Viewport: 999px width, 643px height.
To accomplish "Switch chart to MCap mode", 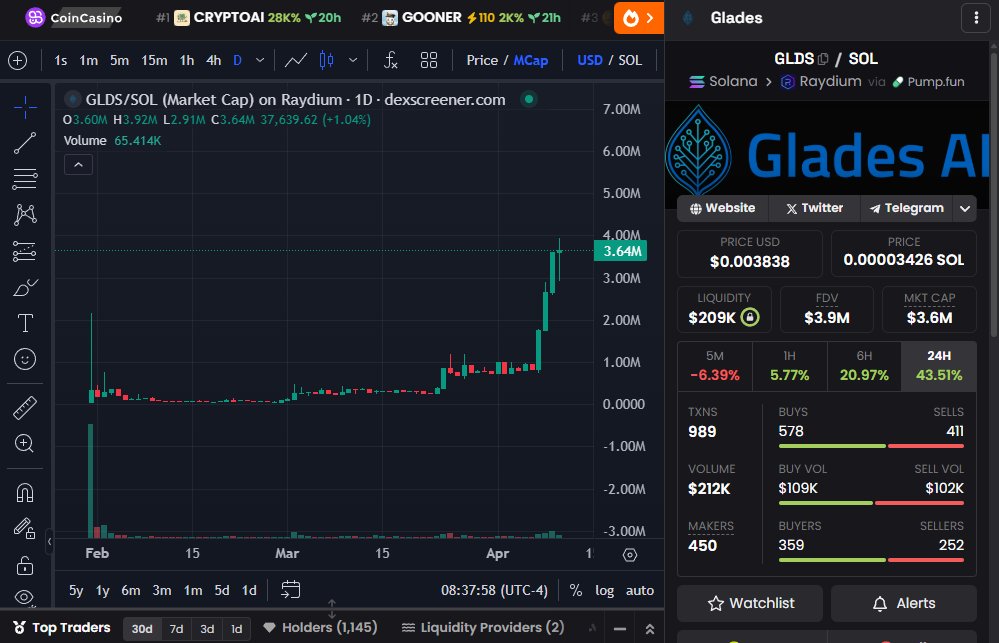I will point(531,61).
